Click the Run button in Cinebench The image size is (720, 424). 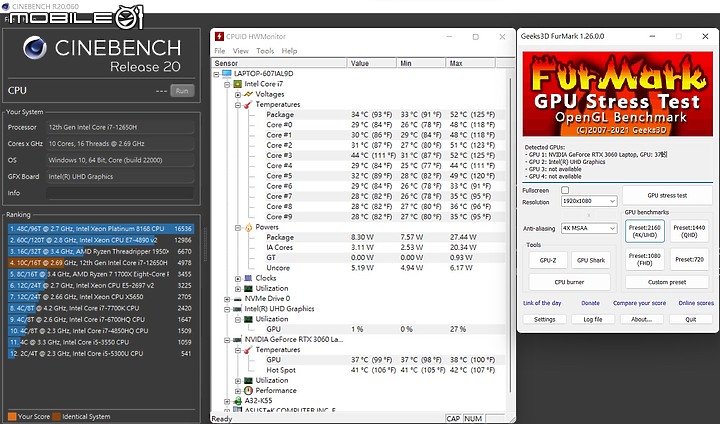point(182,91)
